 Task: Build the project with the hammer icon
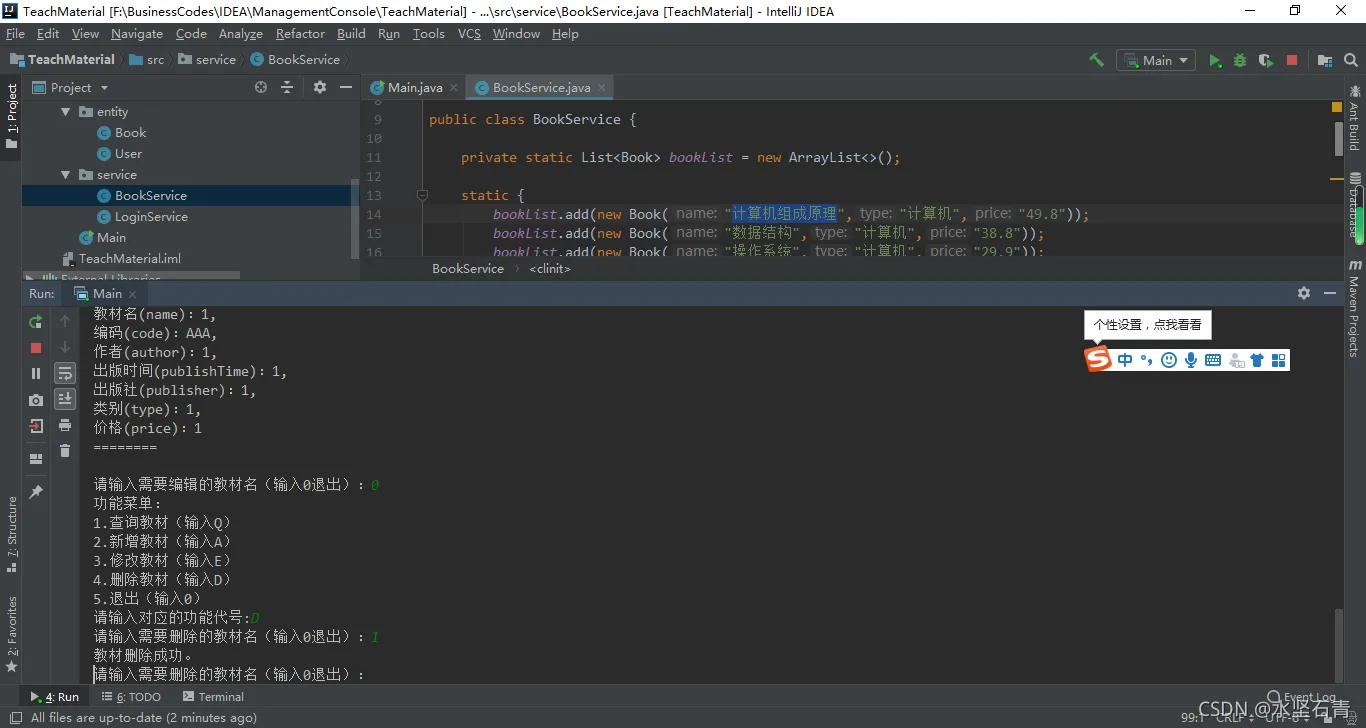click(x=1097, y=60)
